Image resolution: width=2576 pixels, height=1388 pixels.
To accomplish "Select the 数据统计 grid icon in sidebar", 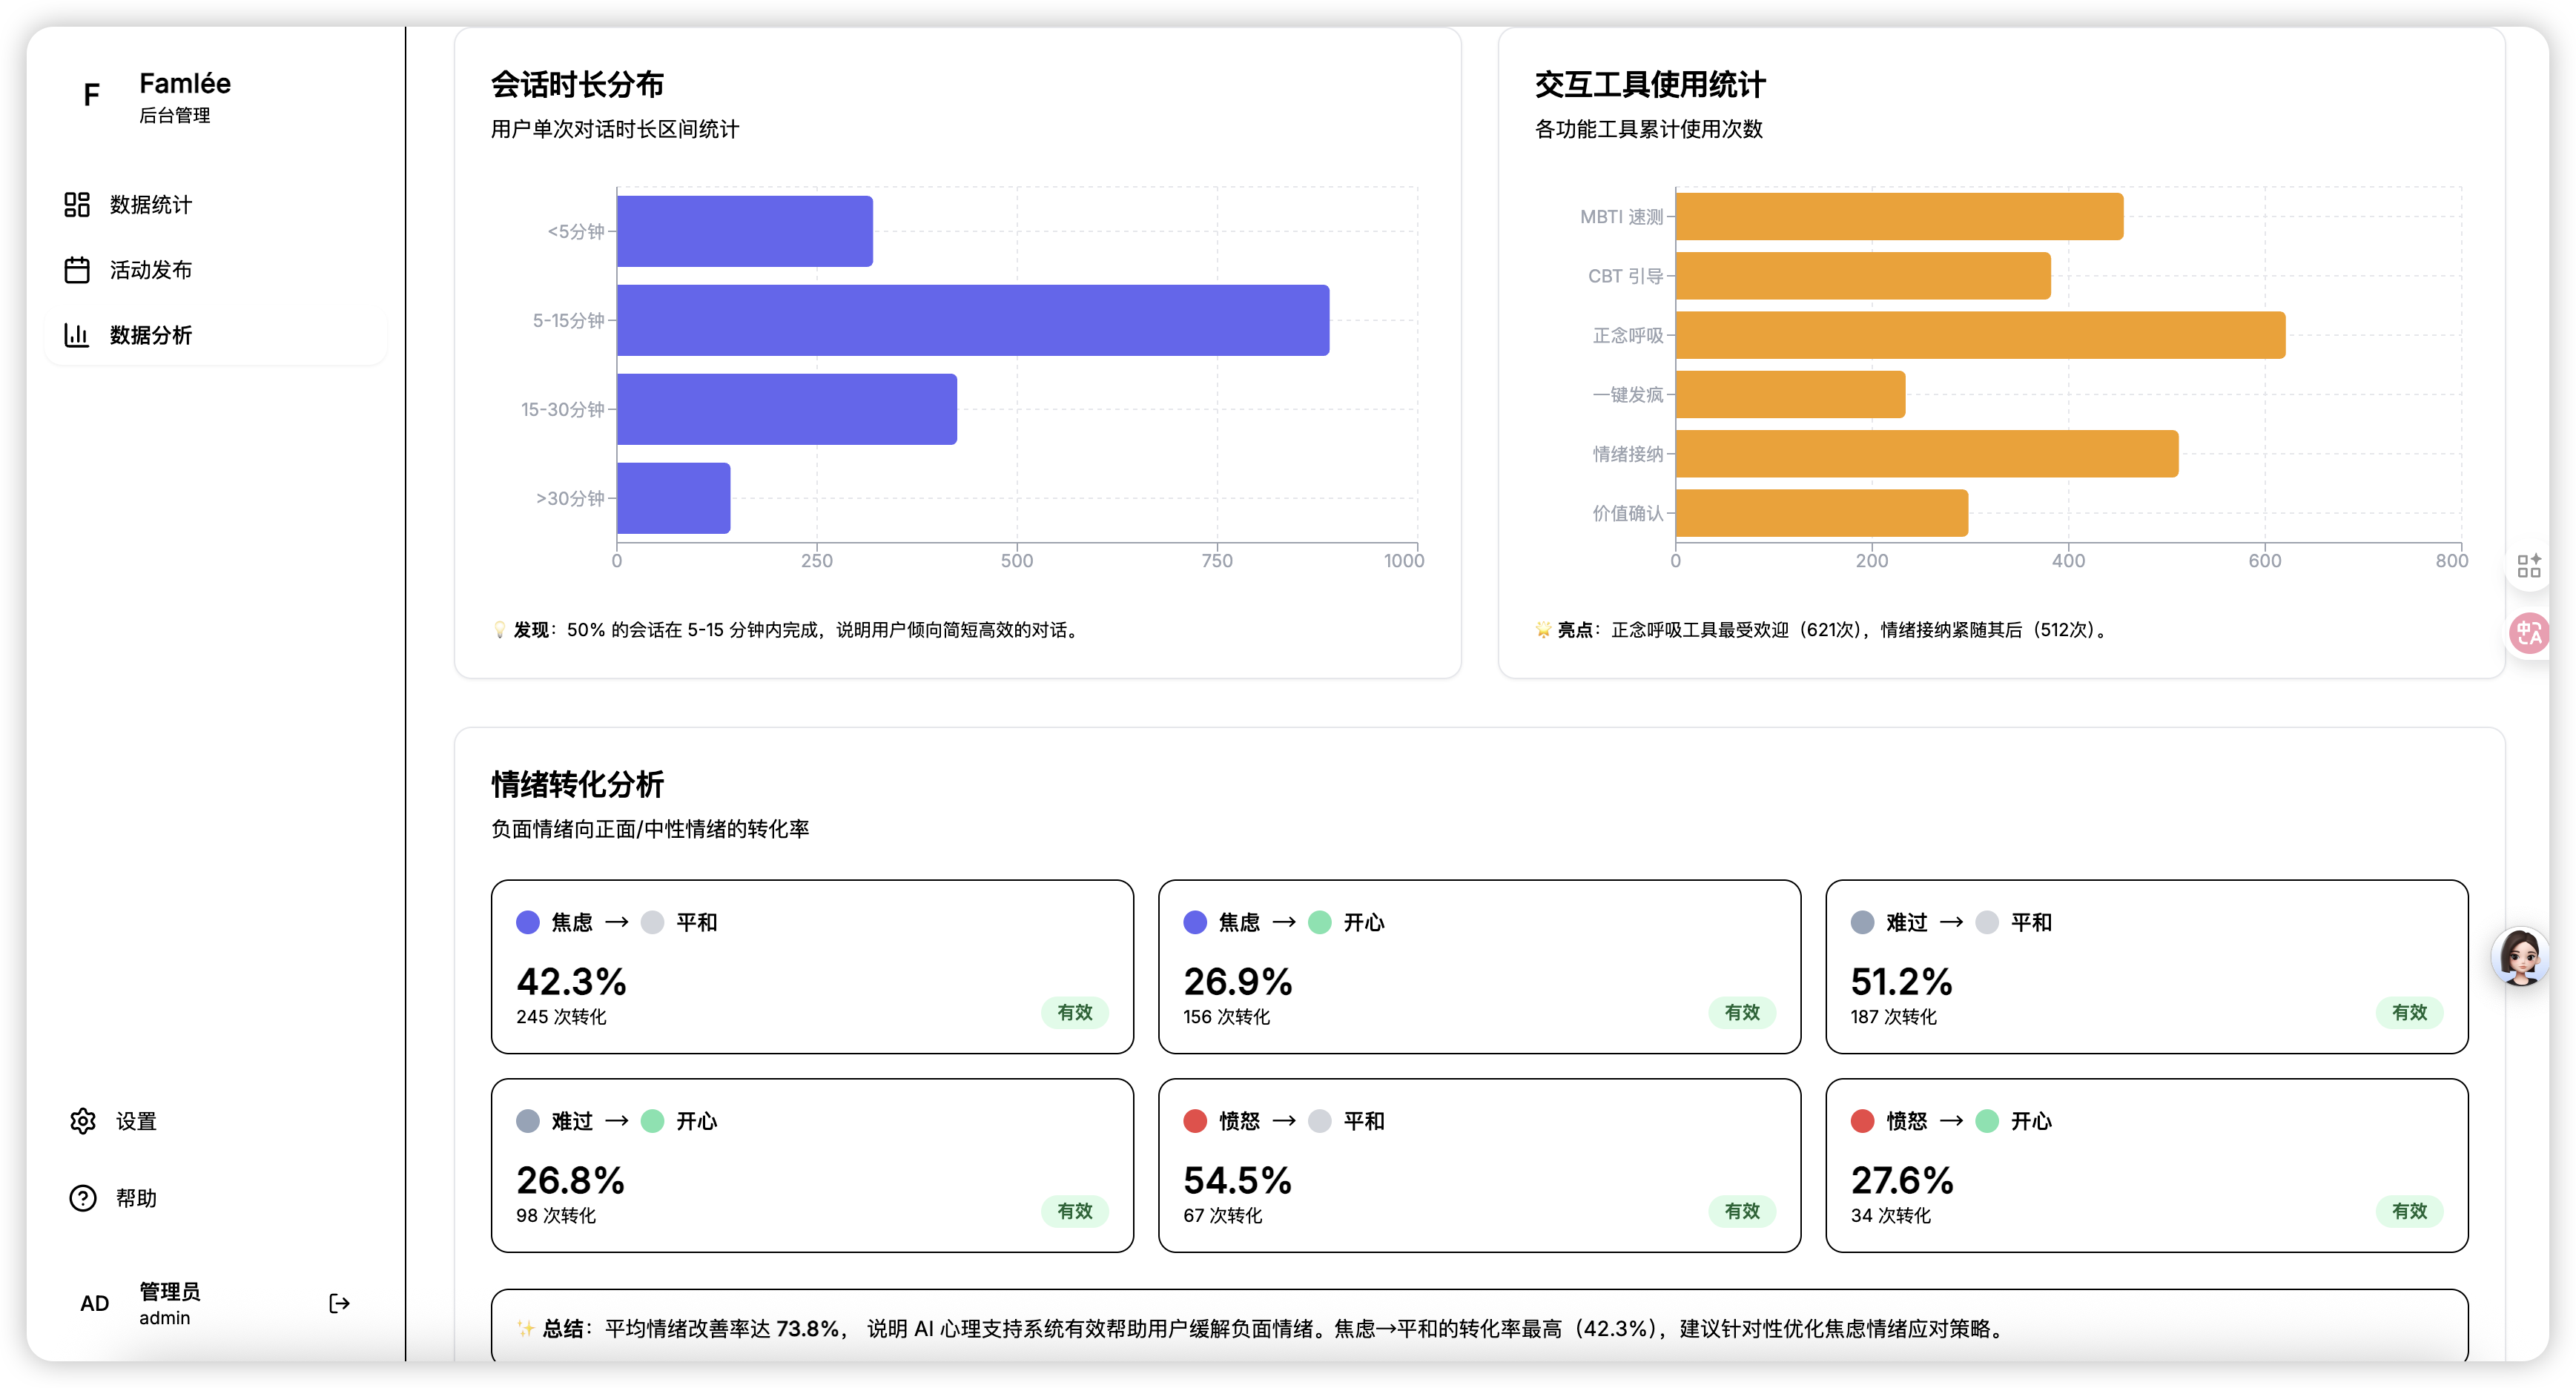I will pos(77,204).
